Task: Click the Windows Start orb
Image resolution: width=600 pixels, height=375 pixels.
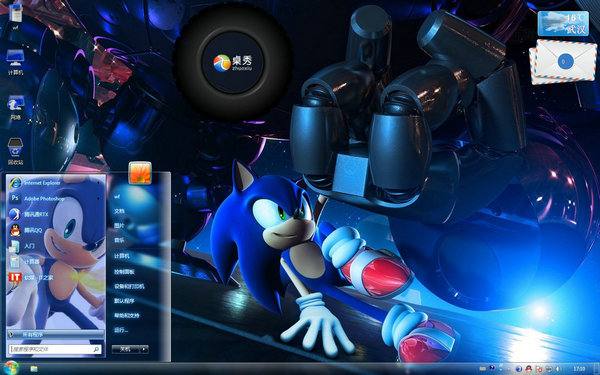Action: (11, 368)
